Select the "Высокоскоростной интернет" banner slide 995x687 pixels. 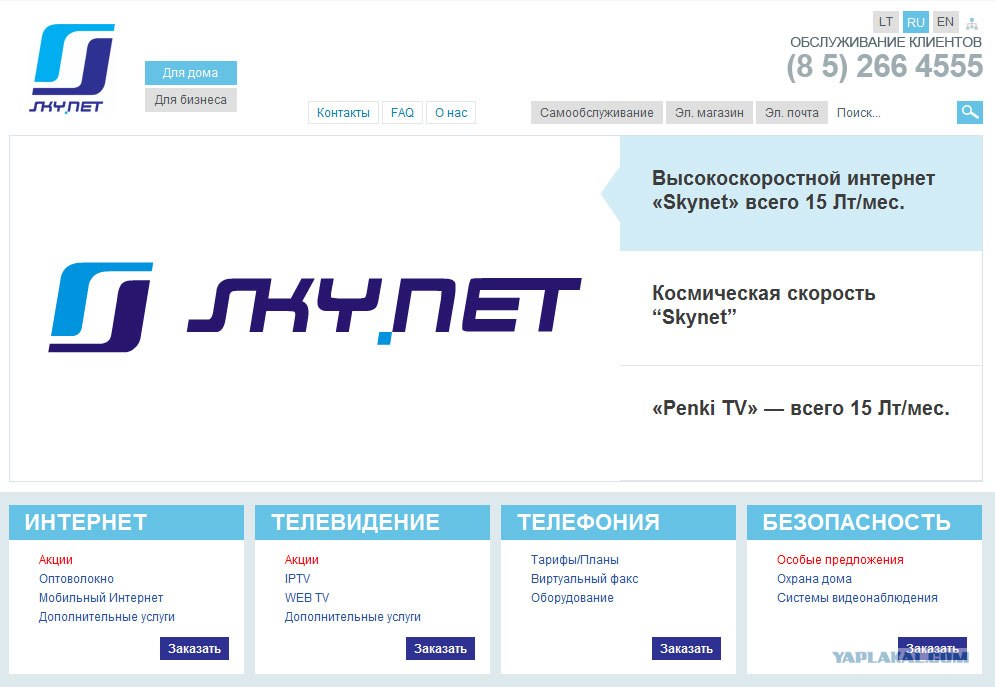coord(801,193)
